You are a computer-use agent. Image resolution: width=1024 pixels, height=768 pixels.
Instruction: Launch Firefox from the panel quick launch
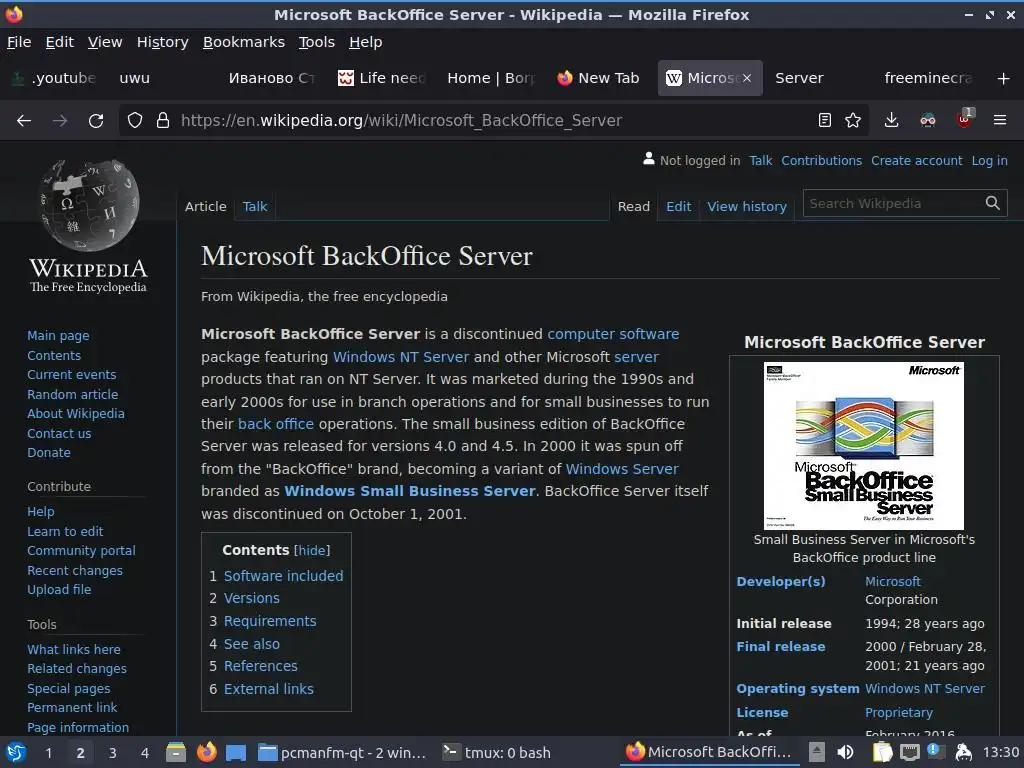(206, 752)
